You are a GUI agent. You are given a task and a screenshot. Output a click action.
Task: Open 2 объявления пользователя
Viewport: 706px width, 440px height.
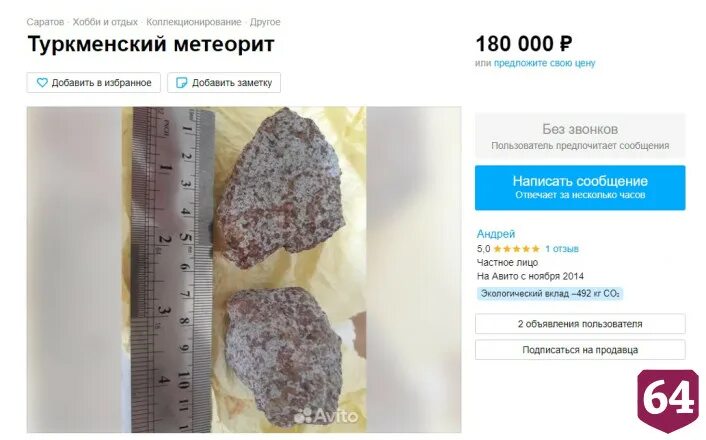point(580,324)
